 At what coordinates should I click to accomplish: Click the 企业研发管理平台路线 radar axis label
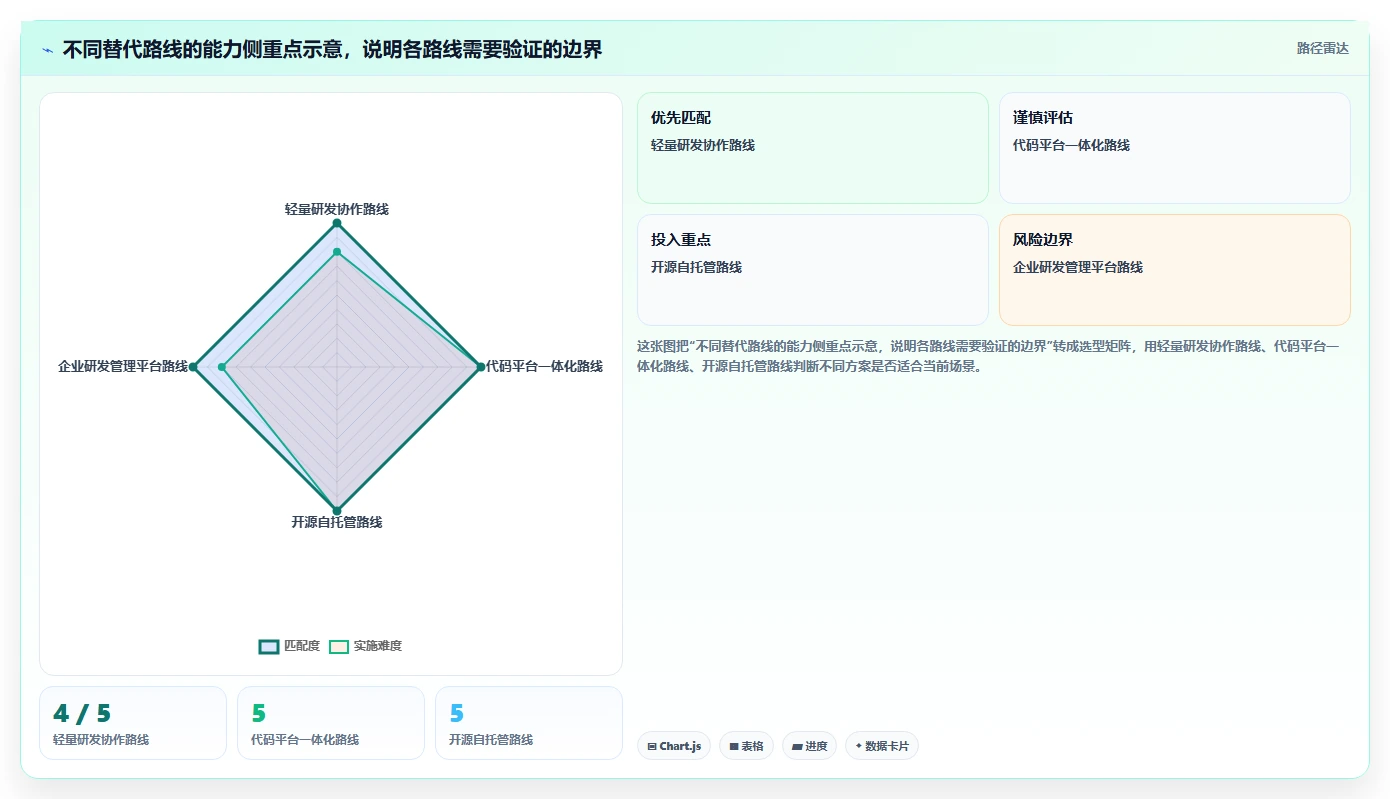pyautogui.click(x=123, y=366)
